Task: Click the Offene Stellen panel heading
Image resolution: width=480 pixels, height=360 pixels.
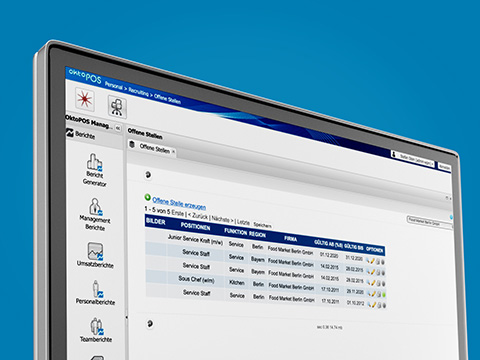Action: tap(145, 134)
